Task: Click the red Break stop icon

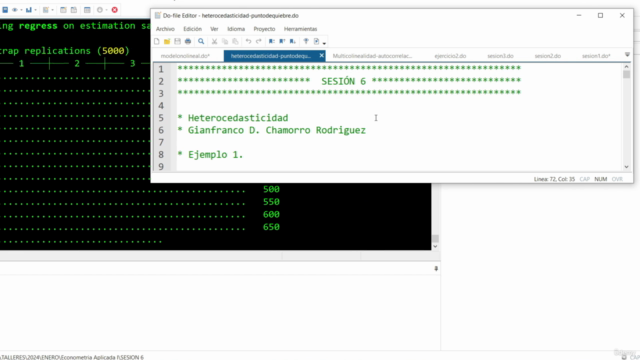Action: point(115,10)
